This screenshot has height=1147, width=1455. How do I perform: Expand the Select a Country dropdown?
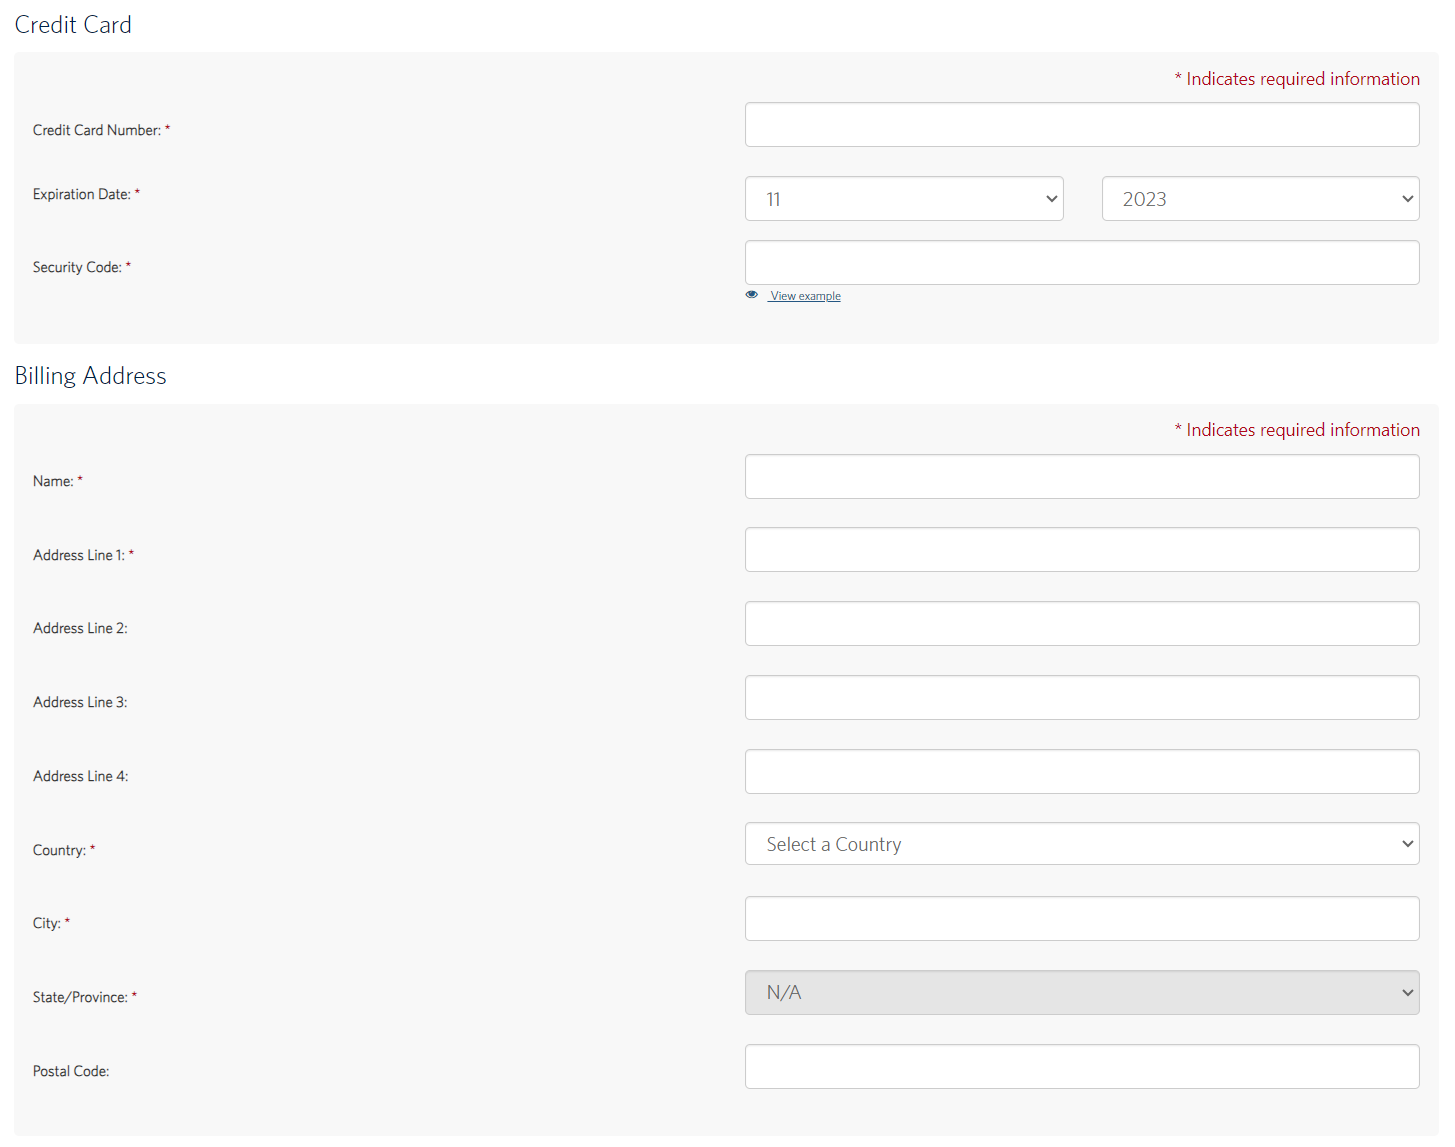tap(1081, 844)
